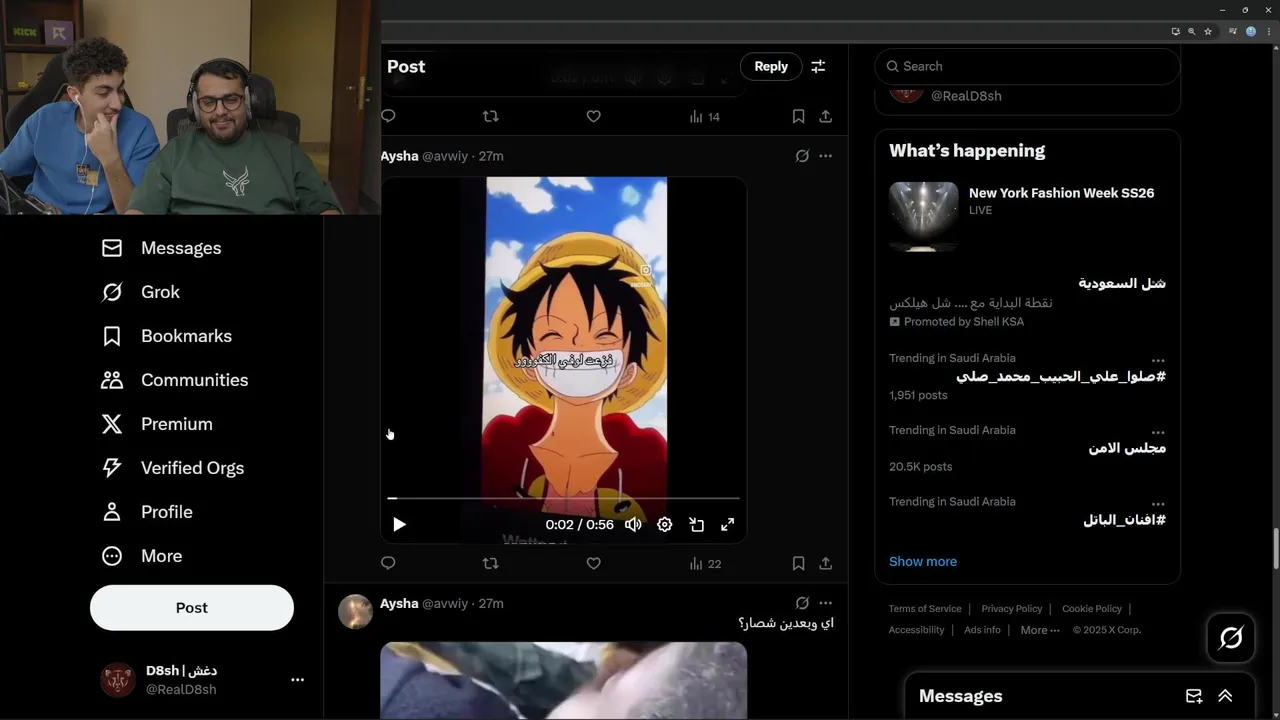Image resolution: width=1280 pixels, height=720 pixels.
Task: Seek along the video progress bar
Action: click(x=563, y=497)
